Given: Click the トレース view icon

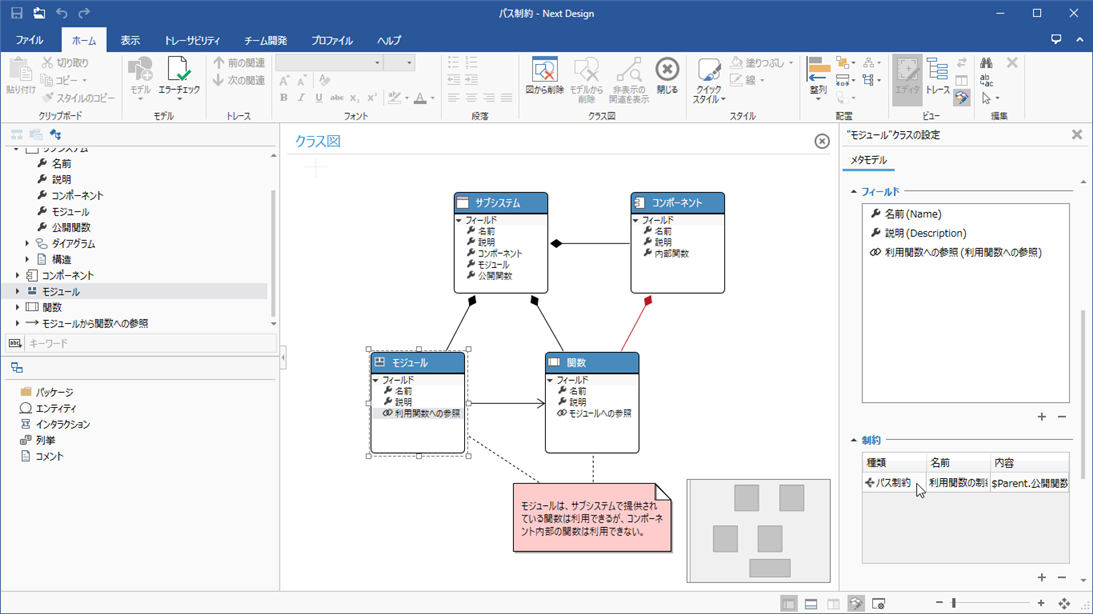Looking at the screenshot, I should [x=937, y=72].
